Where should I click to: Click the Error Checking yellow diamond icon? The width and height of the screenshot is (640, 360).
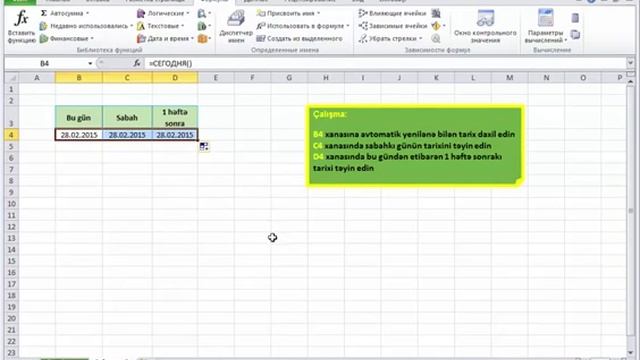pyautogui.click(x=436, y=26)
